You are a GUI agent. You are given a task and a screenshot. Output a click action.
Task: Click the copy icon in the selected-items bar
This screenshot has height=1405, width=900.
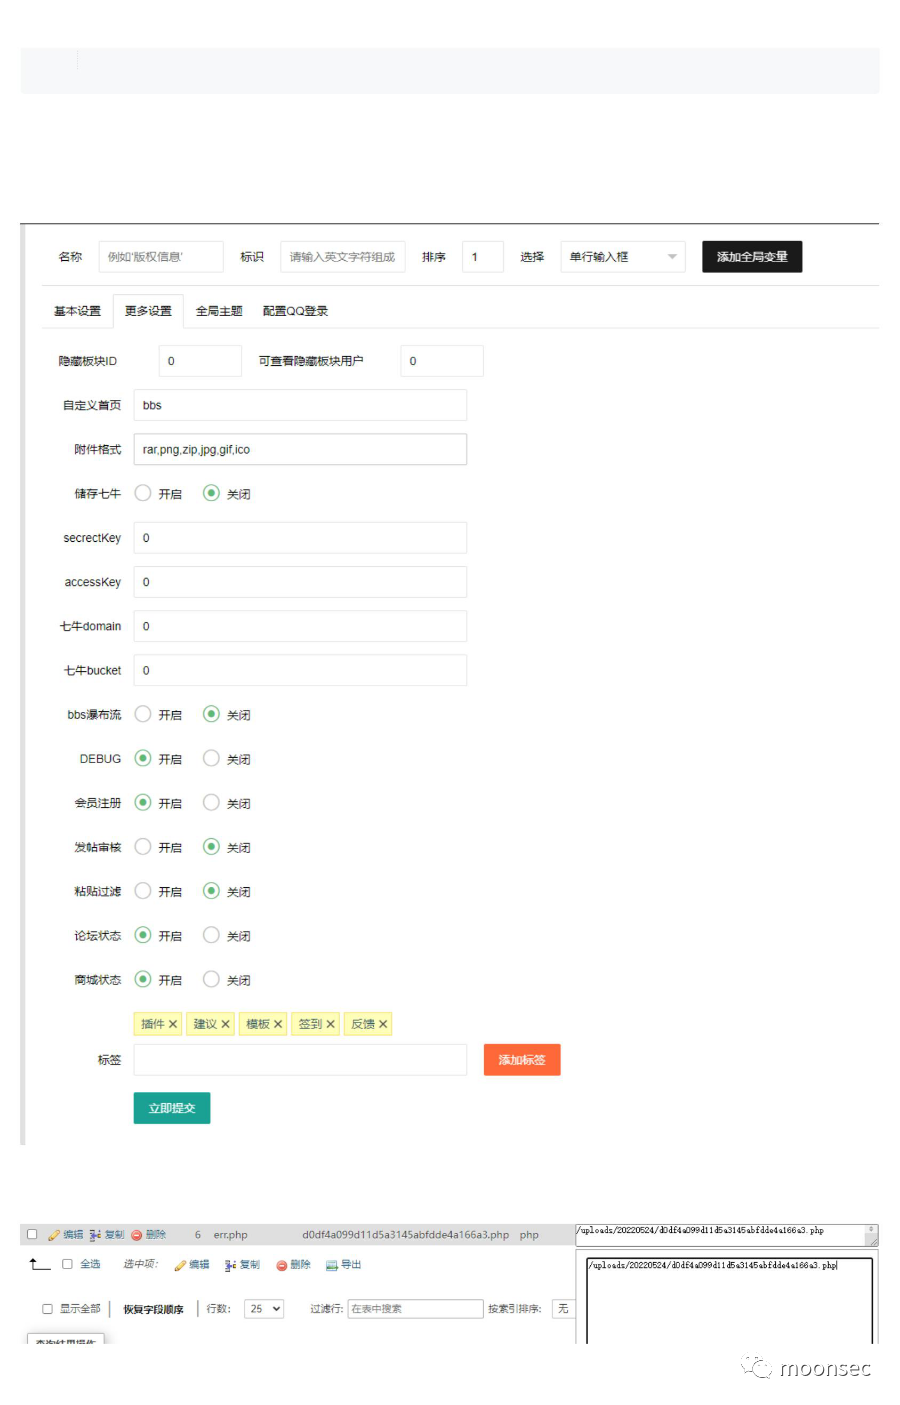(231, 1265)
